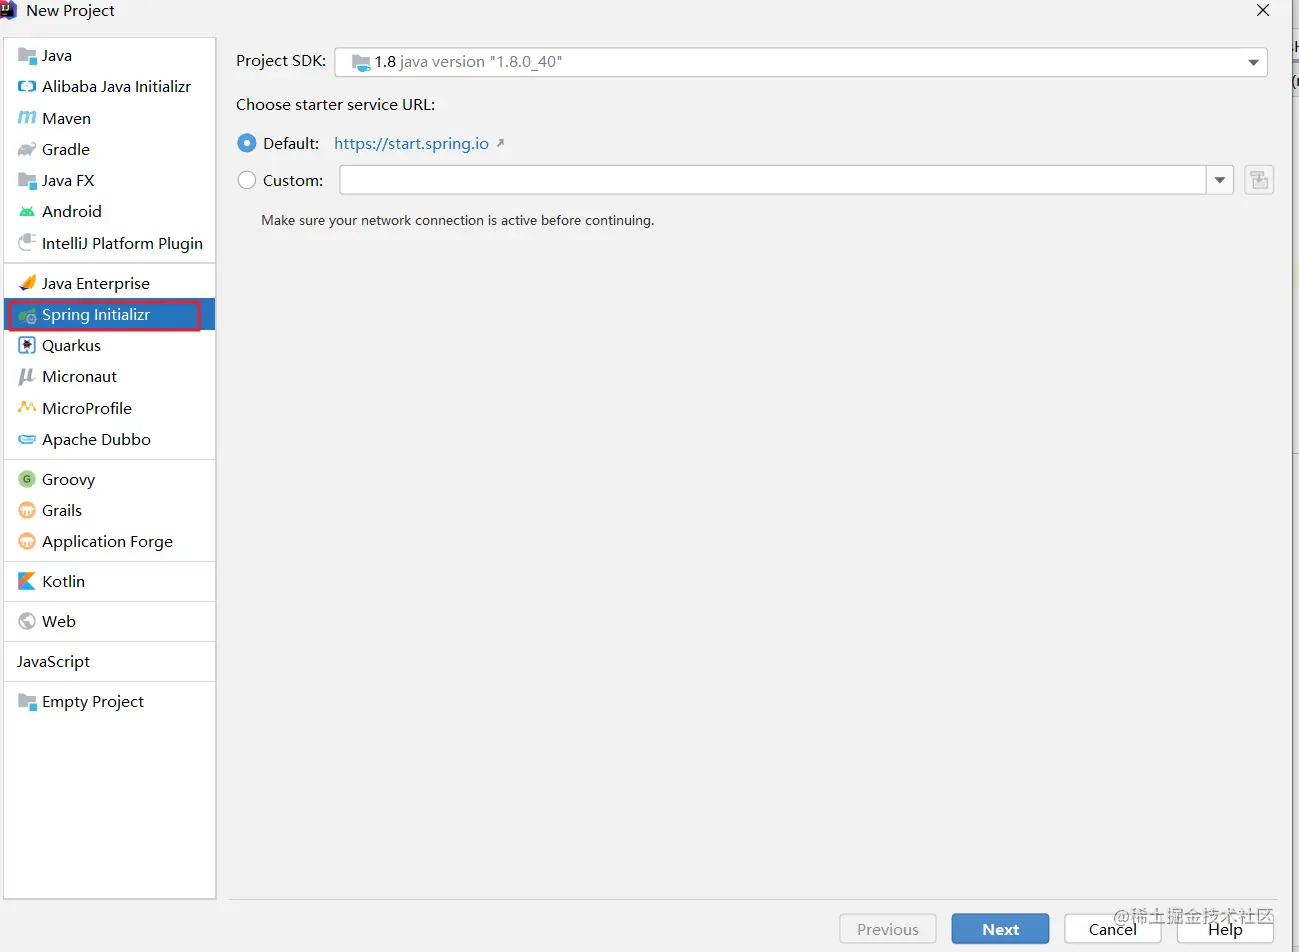
Task: Select the MicroProfile label
Action: [x=87, y=408]
